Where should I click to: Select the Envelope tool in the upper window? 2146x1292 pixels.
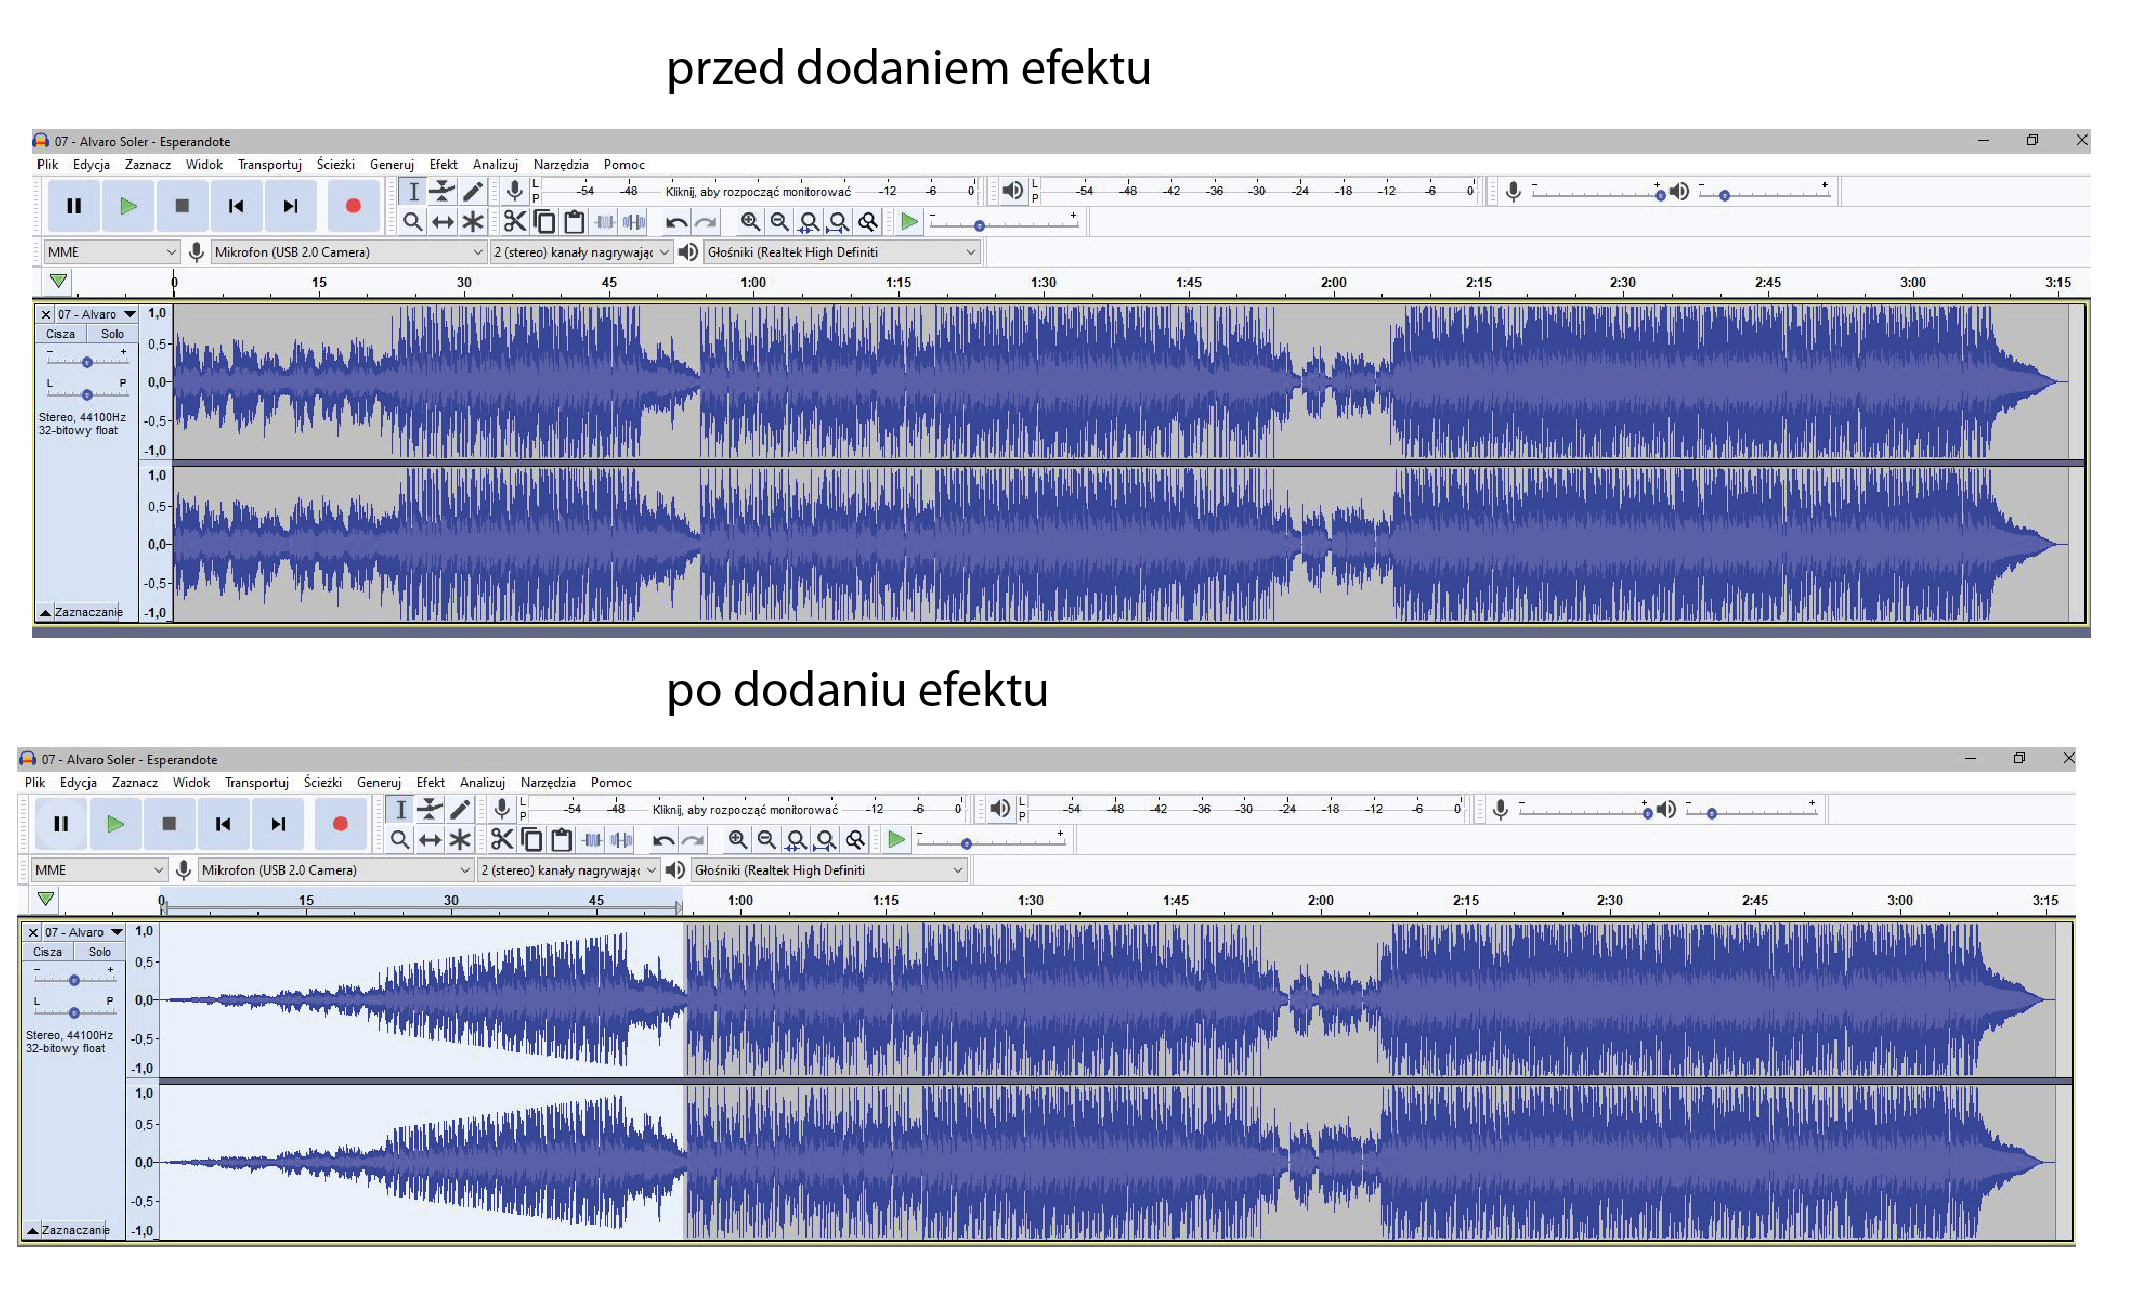click(442, 191)
